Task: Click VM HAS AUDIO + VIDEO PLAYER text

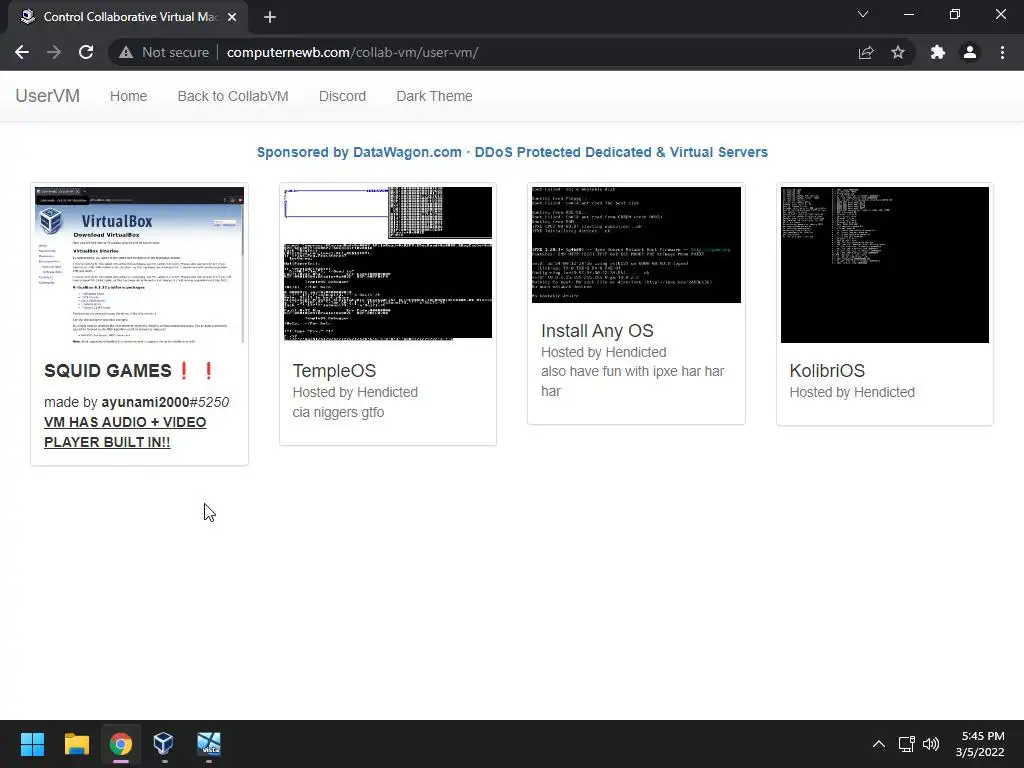Action: (125, 432)
